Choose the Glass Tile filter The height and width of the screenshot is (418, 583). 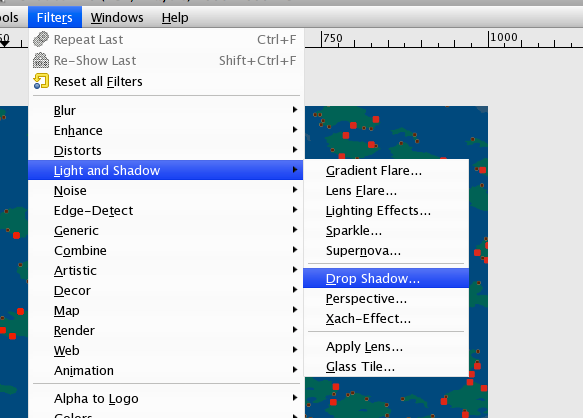pyautogui.click(x=386, y=367)
